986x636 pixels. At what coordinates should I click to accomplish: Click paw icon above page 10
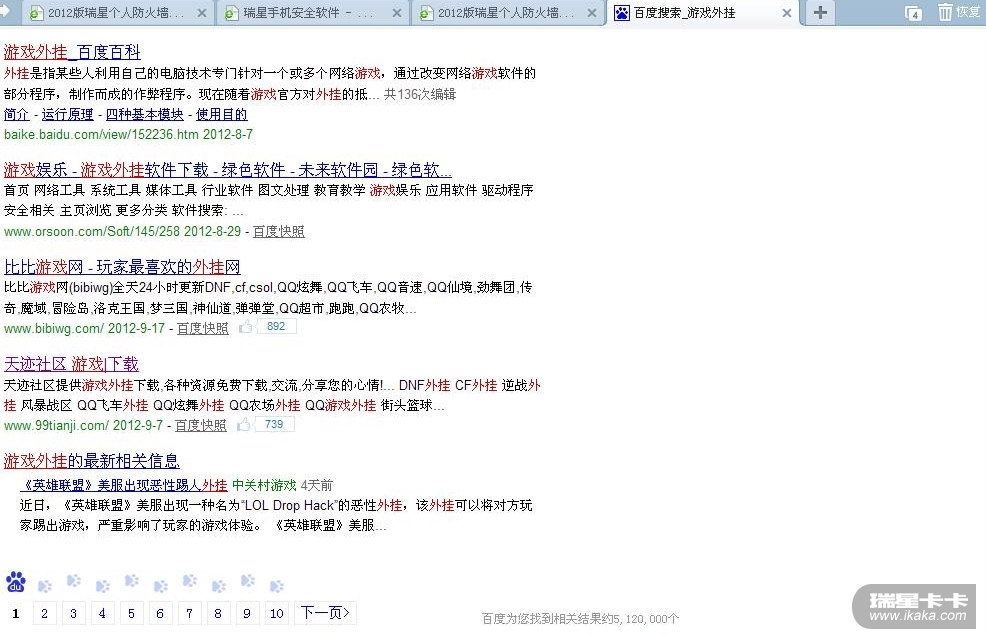277,586
